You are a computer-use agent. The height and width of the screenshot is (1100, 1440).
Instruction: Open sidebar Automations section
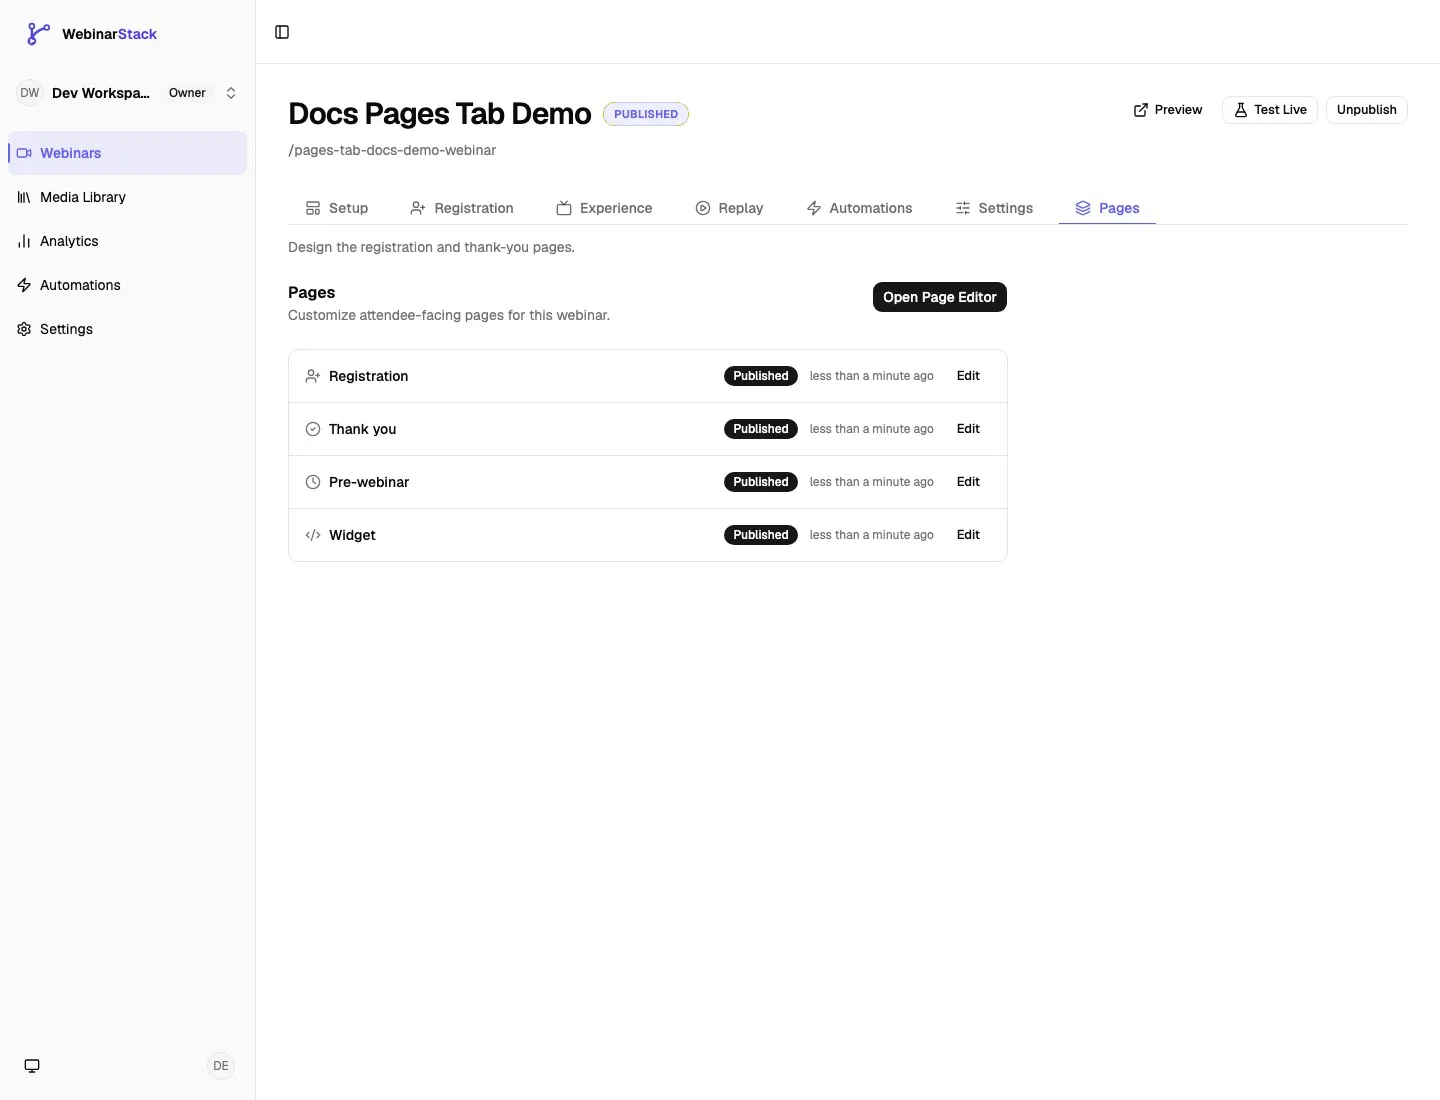pyautogui.click(x=127, y=285)
